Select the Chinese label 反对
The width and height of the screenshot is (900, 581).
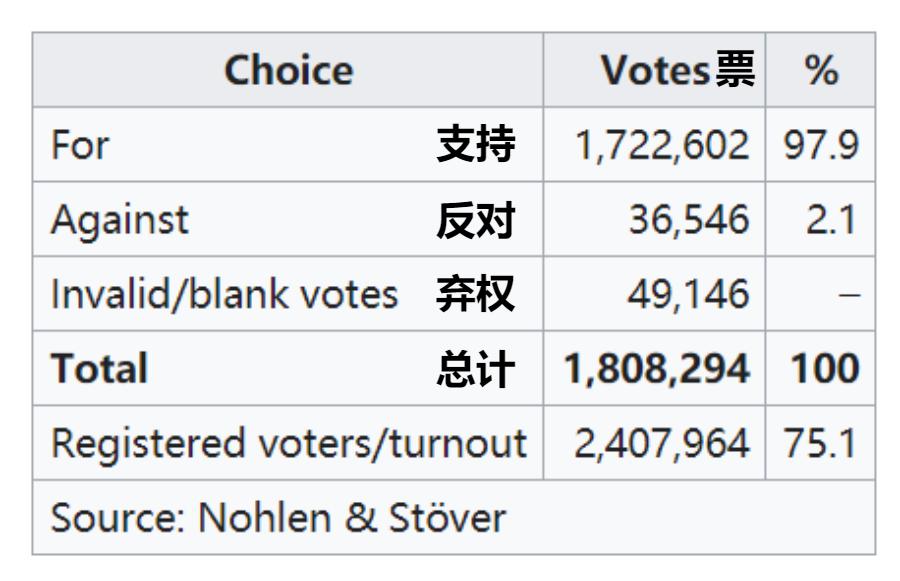[476, 220]
